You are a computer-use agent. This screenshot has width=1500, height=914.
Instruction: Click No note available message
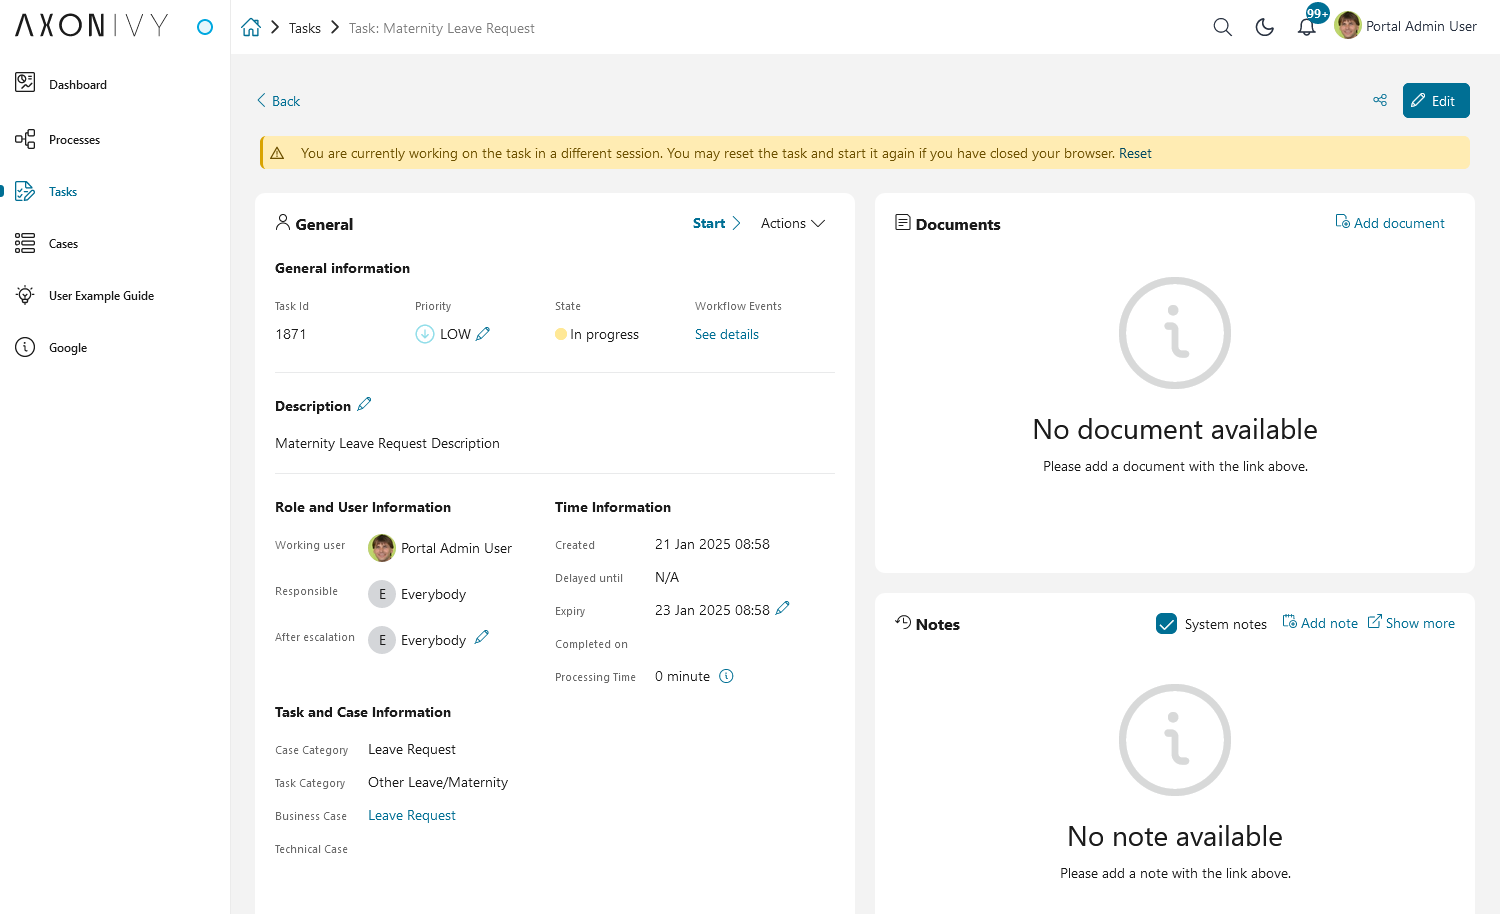click(x=1175, y=836)
